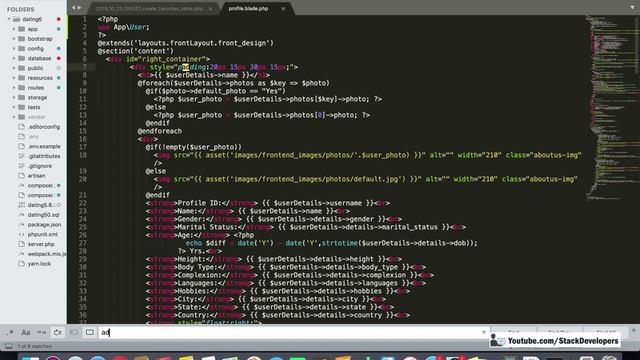The image size is (640, 360).
Task: Click the vendor folder icon
Action: click(22, 117)
